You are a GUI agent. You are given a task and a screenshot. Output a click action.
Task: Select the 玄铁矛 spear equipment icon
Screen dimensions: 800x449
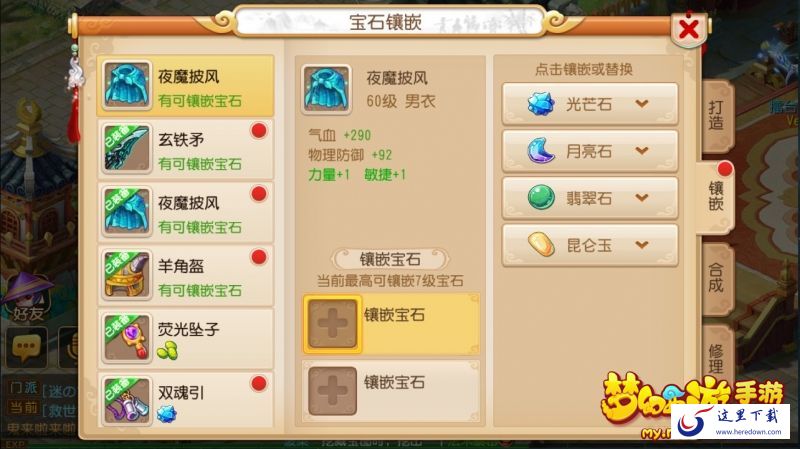coord(127,148)
